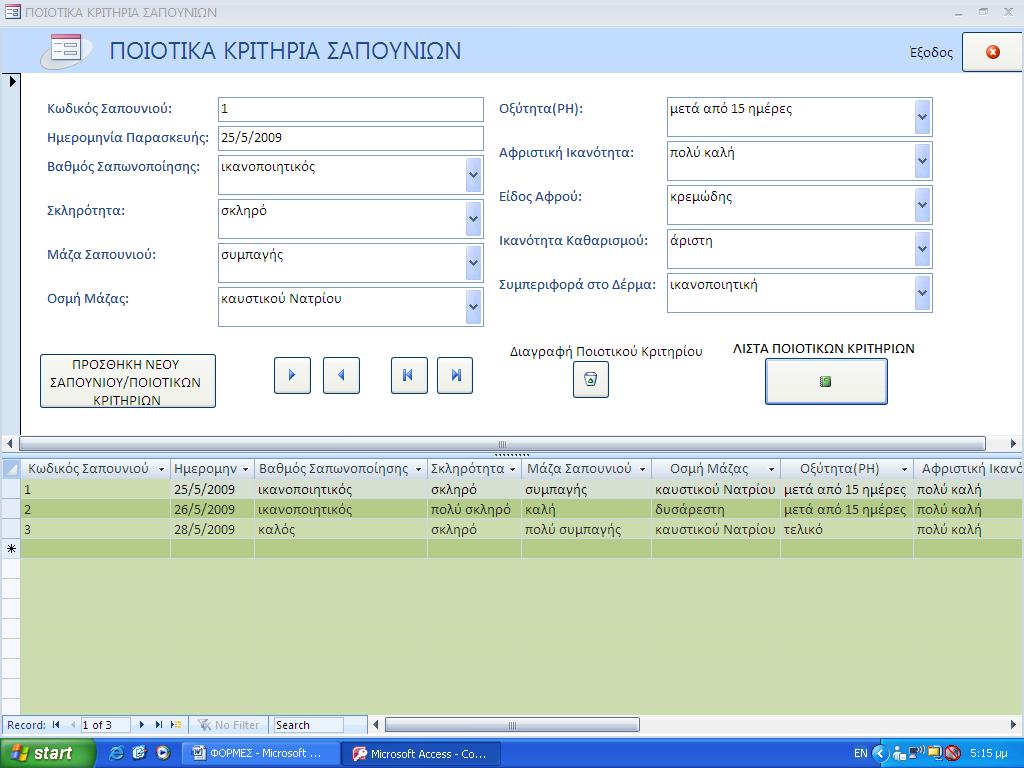The height and width of the screenshot is (768, 1024).
Task: Click show hidden tray icons arrow
Action: click(x=880, y=754)
